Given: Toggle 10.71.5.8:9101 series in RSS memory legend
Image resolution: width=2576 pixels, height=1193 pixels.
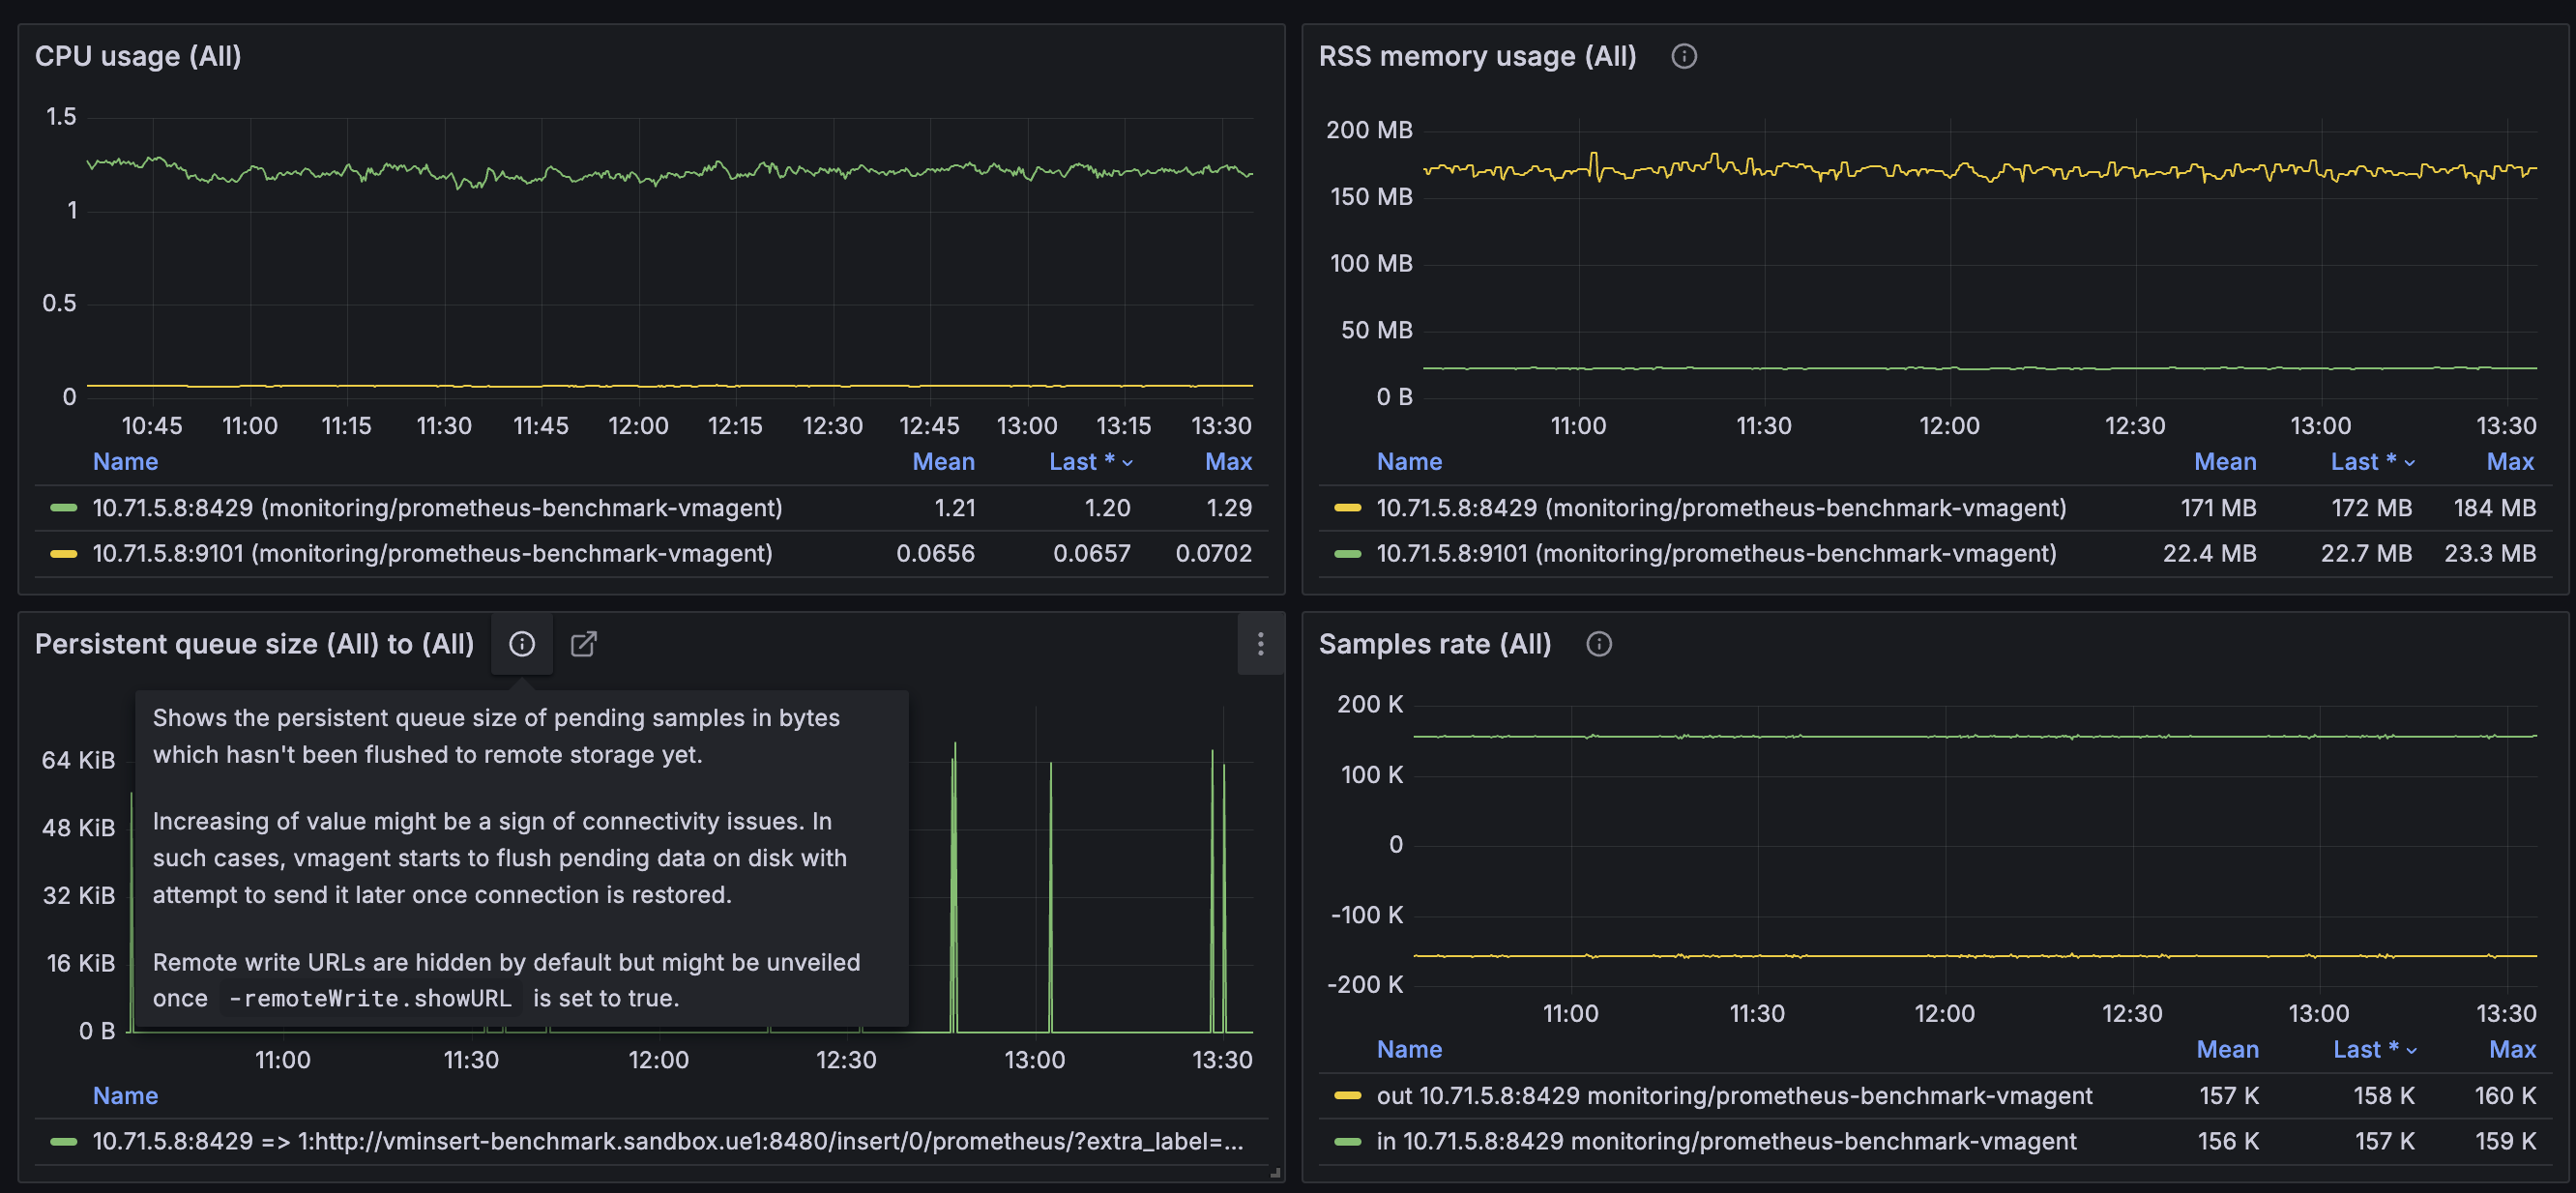Looking at the screenshot, I should coord(1716,554).
